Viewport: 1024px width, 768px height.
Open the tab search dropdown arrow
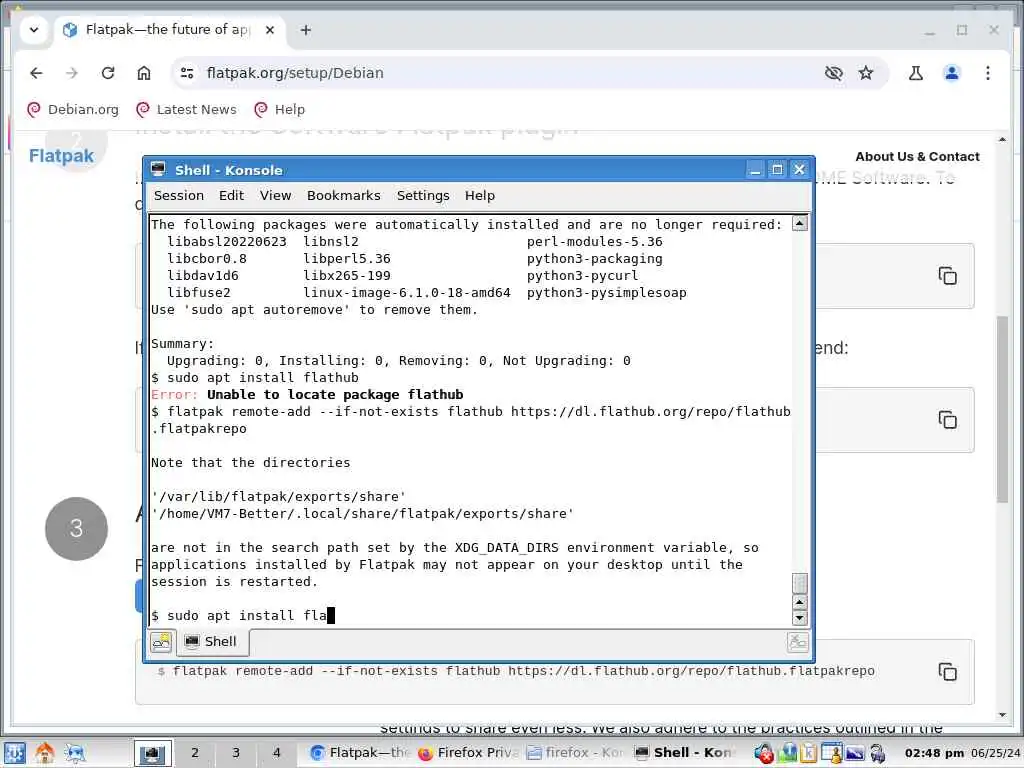34,30
